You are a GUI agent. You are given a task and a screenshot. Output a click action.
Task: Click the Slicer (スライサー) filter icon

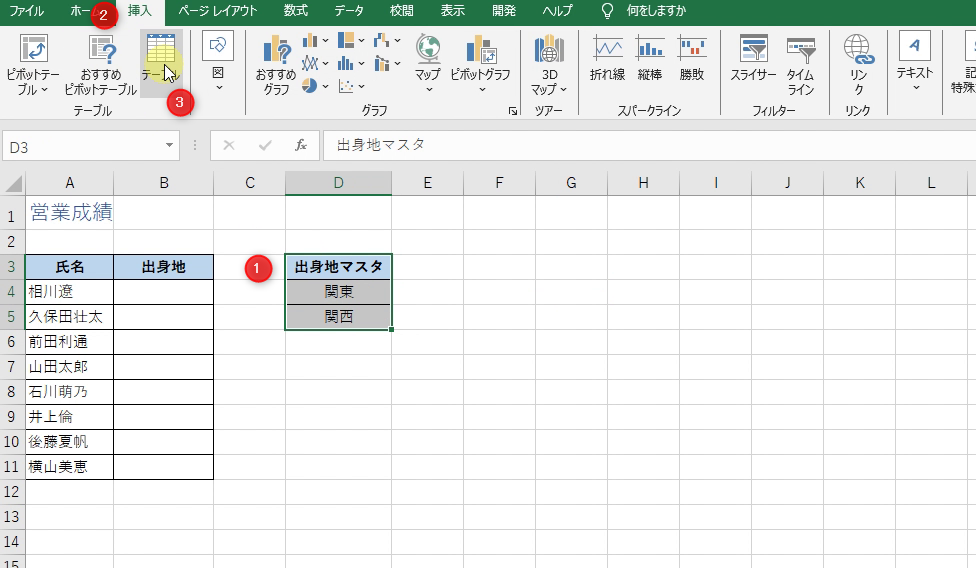[x=753, y=58]
